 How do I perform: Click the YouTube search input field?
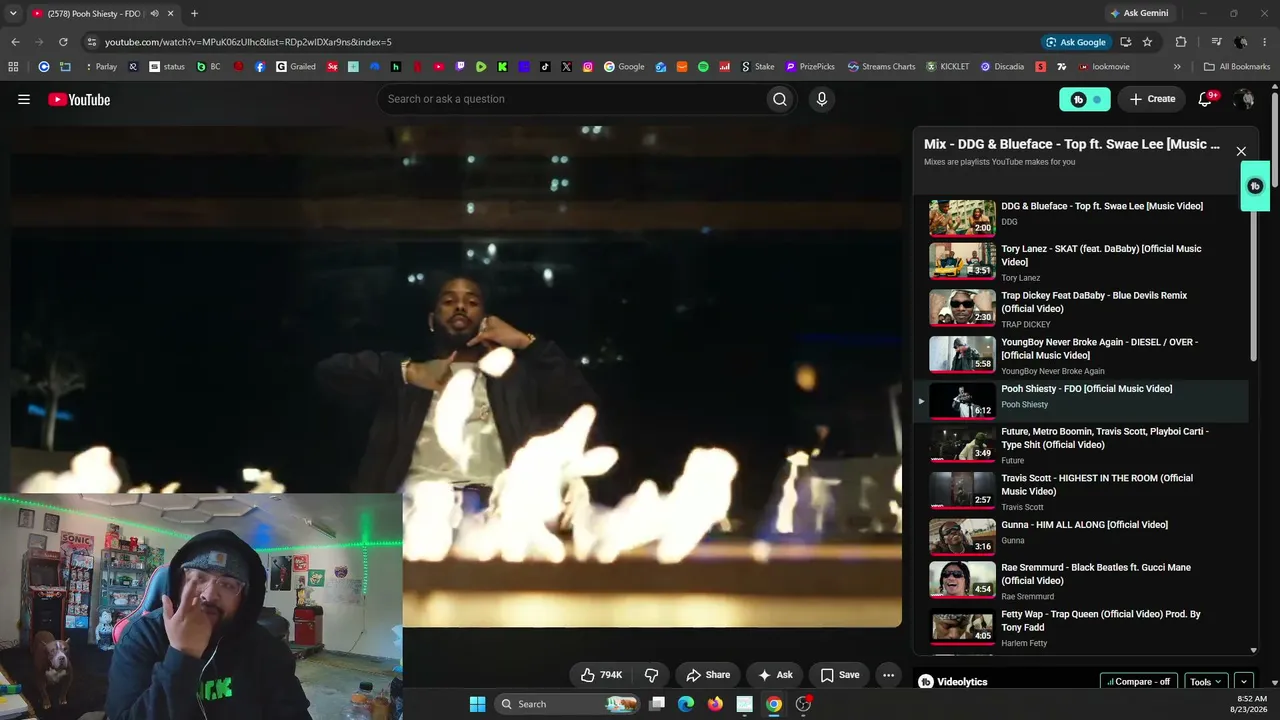570,99
